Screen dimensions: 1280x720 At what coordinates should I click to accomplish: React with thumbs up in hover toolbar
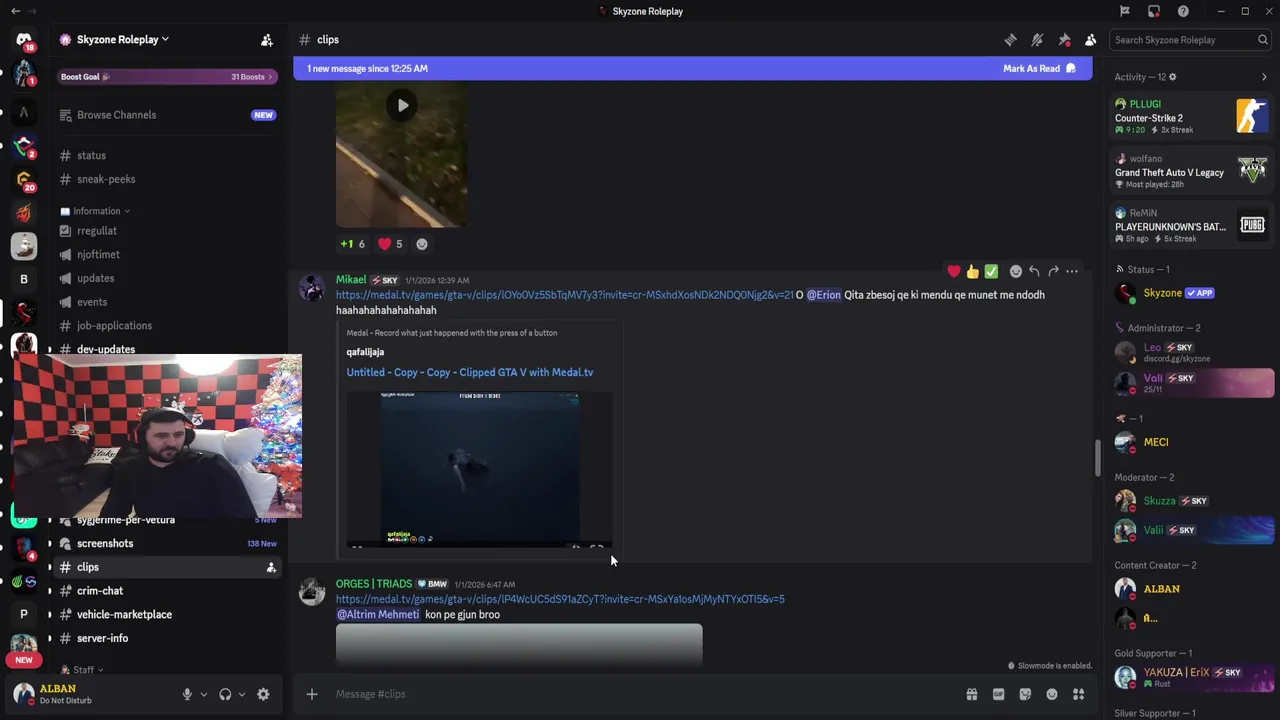tap(973, 271)
